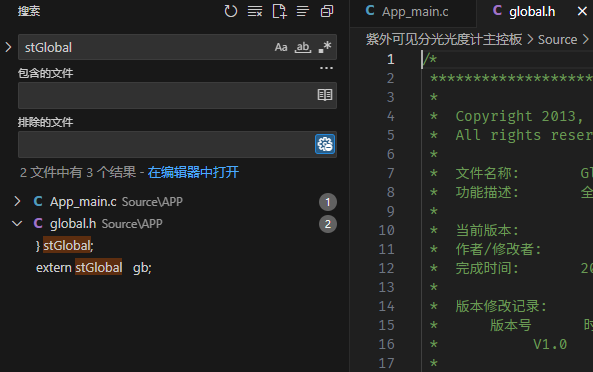
Task: Toggle use exclude settings and ignore files
Action: coord(325,144)
